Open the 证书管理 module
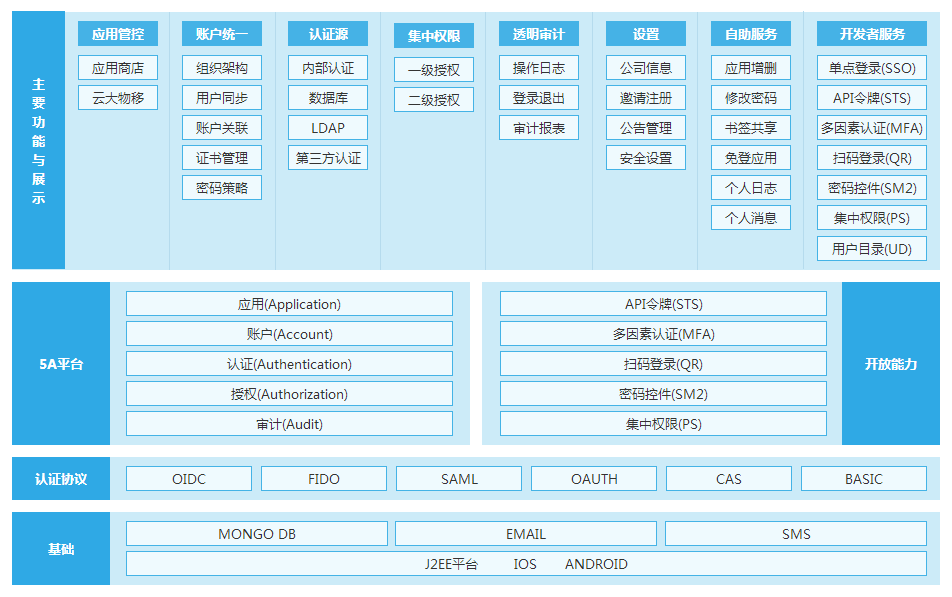Viewport: 952px width, 597px height. (221, 158)
